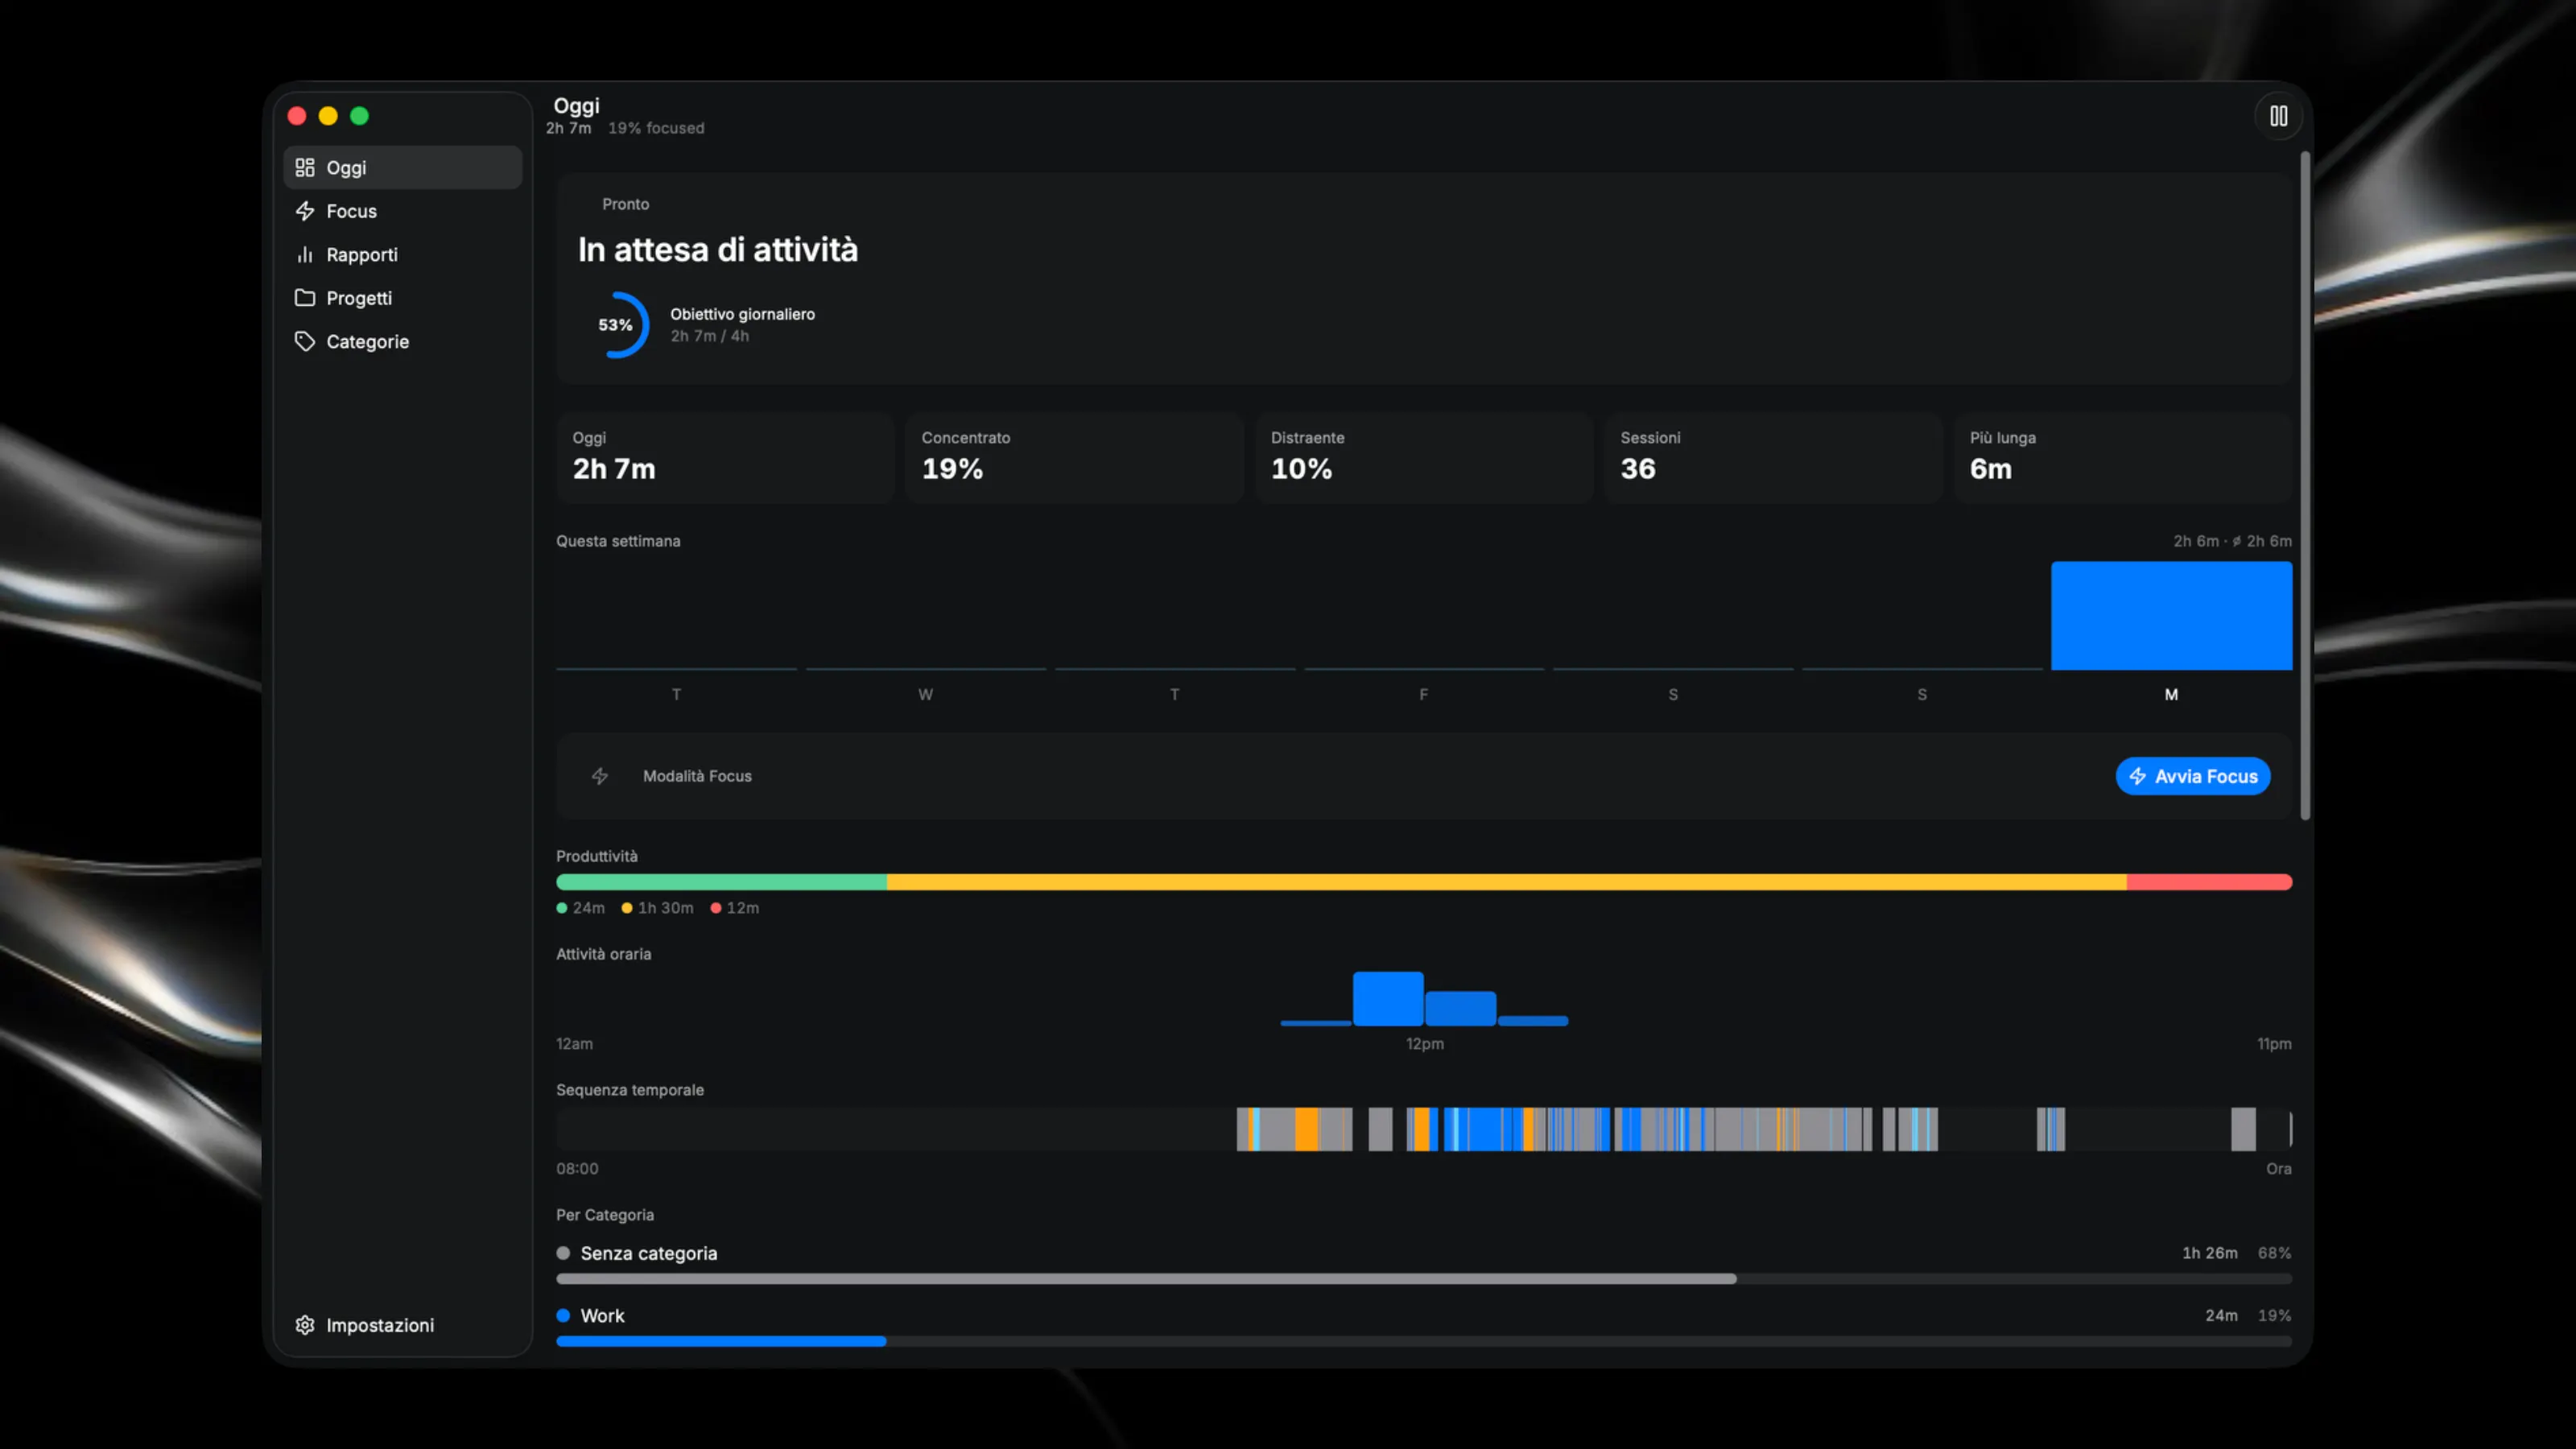Click the blue Work category dot
Screen dimensions: 2576x1449
click(563, 1315)
